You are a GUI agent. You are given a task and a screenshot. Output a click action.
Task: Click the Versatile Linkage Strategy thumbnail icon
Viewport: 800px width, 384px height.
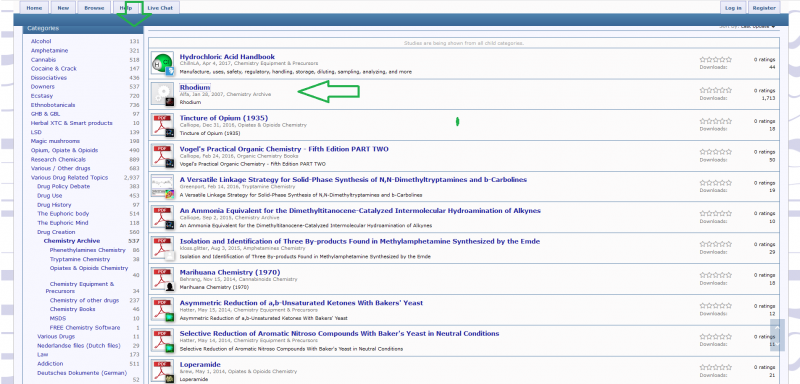[x=163, y=187]
